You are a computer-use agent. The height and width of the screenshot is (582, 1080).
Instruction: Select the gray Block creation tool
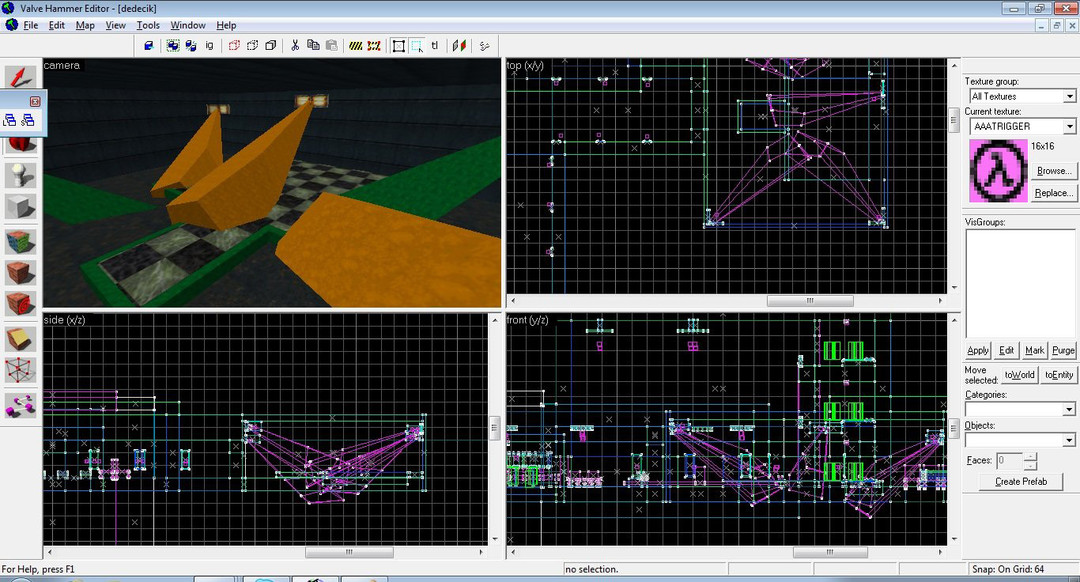tap(21, 207)
